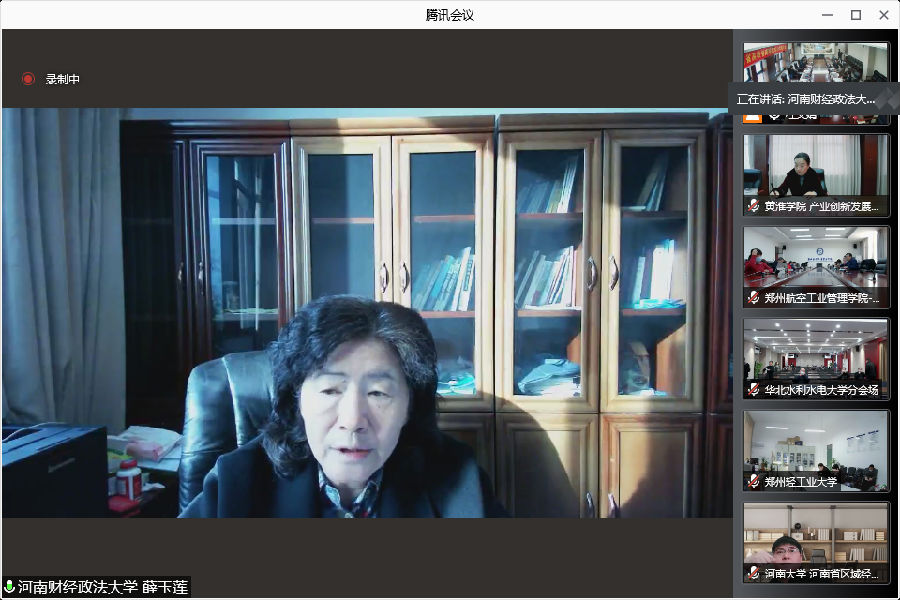Click the red recording indicator icon
This screenshot has height=600, width=900.
coord(28,79)
